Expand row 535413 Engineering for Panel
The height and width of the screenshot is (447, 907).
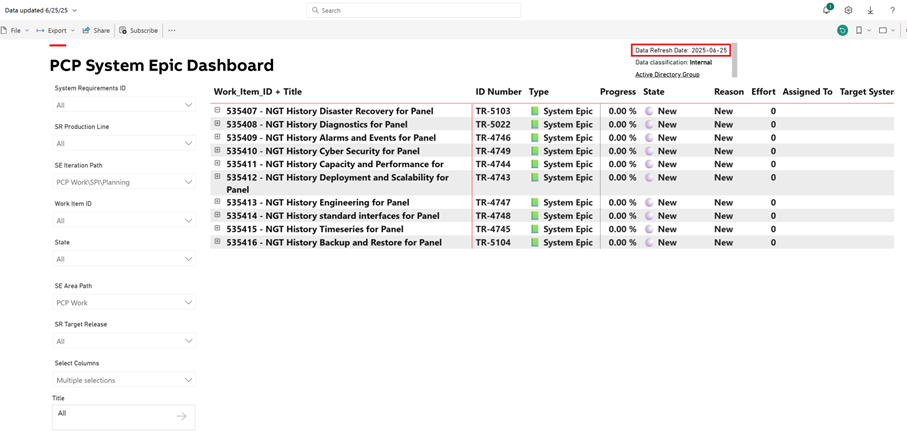pos(217,201)
